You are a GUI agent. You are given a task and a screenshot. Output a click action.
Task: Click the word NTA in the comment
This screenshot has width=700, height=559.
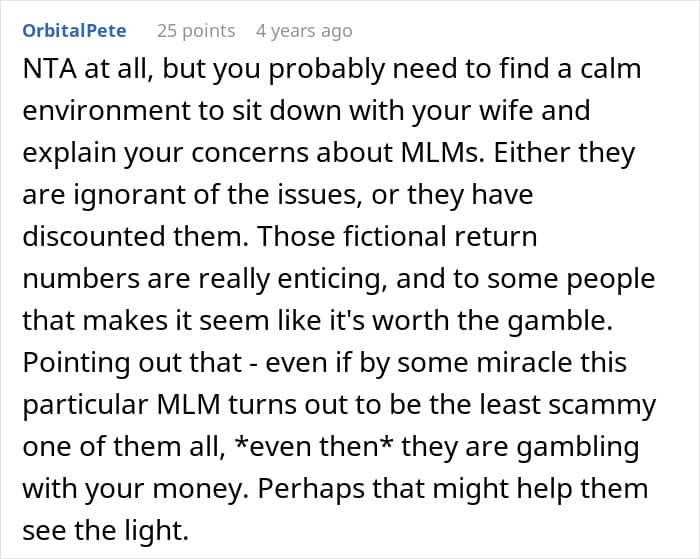pos(49,69)
